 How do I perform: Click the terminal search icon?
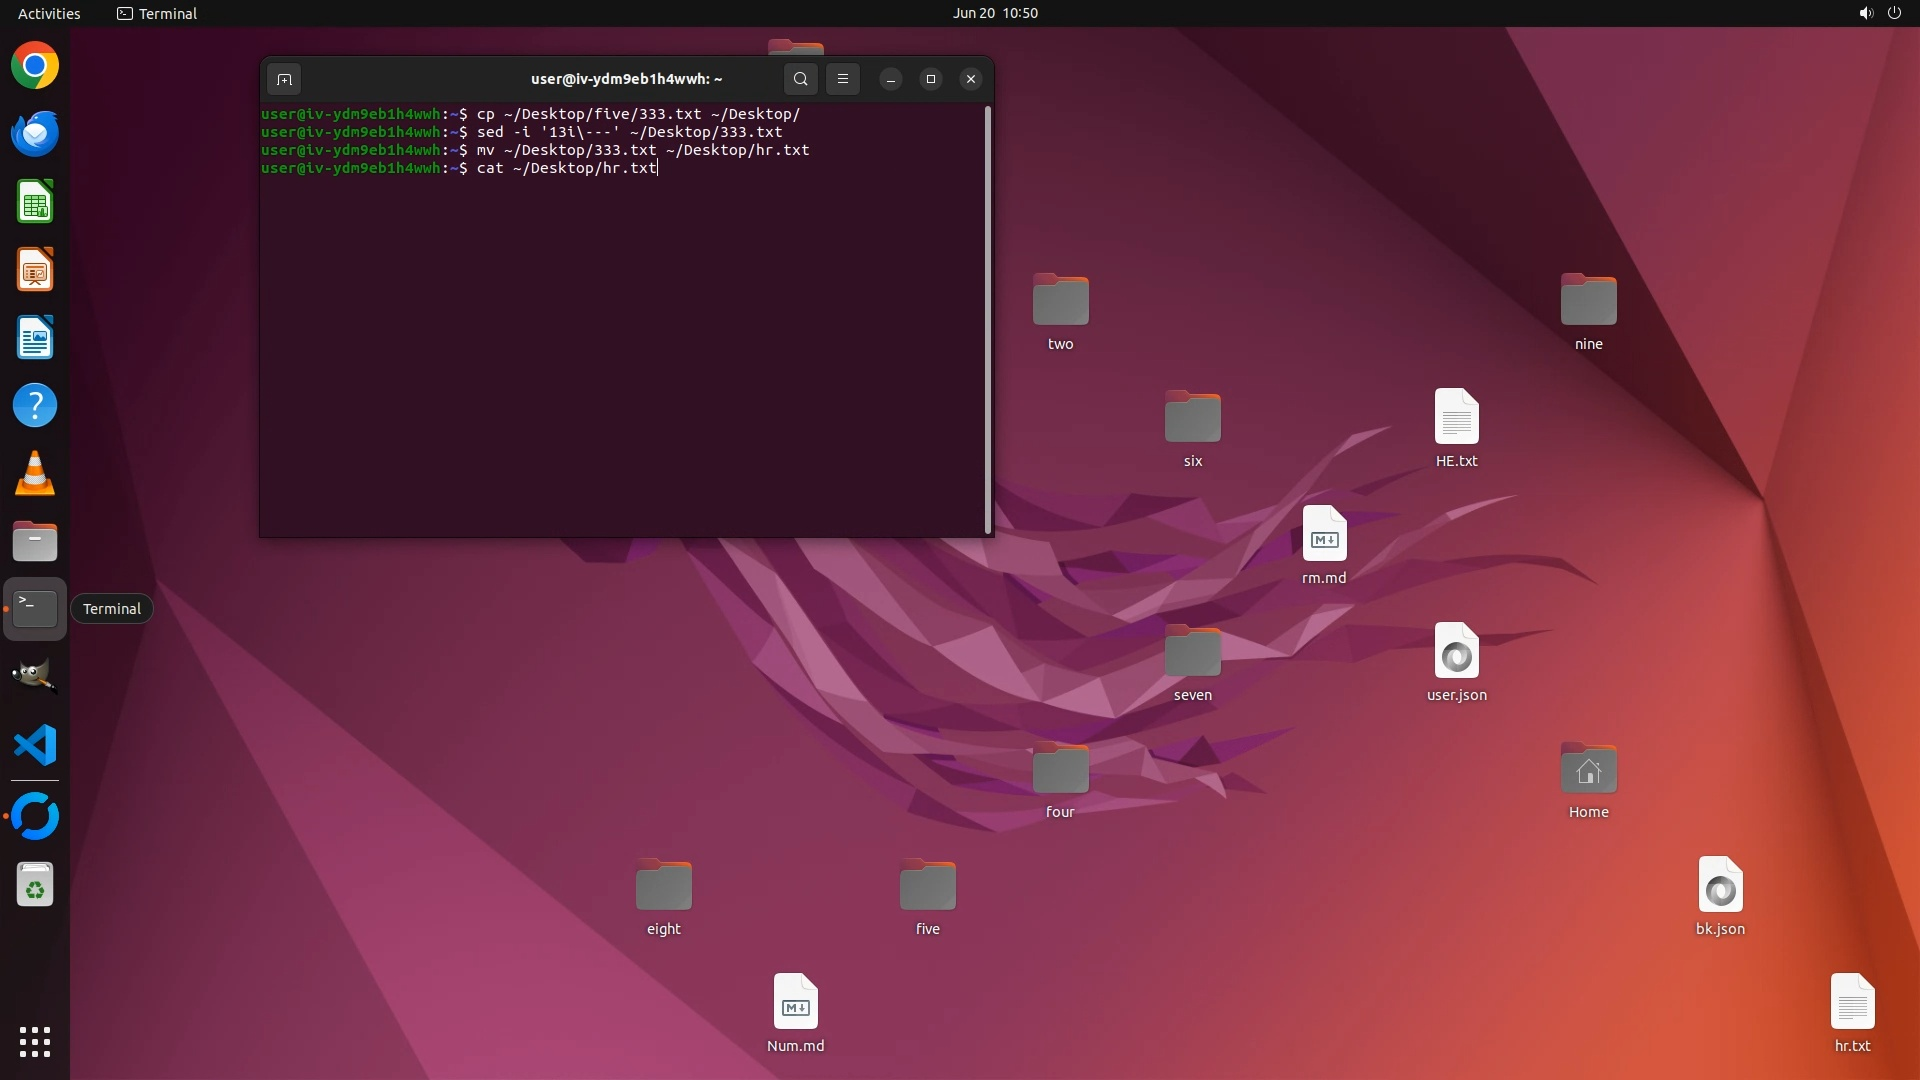800,79
